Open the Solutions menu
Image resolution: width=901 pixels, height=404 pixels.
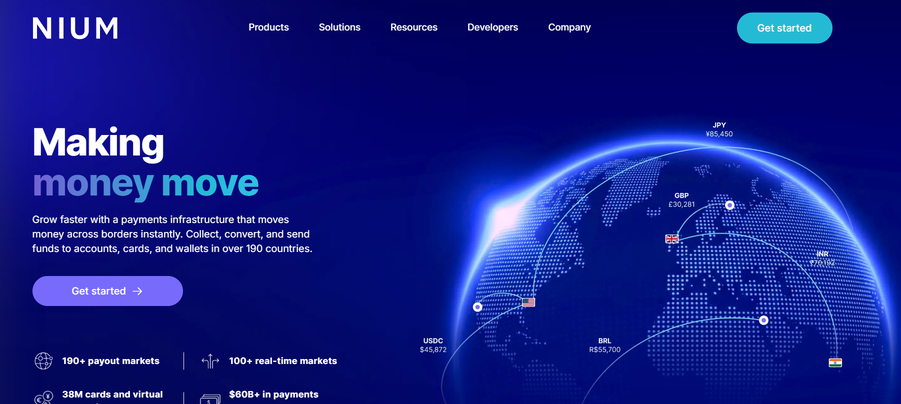(340, 28)
